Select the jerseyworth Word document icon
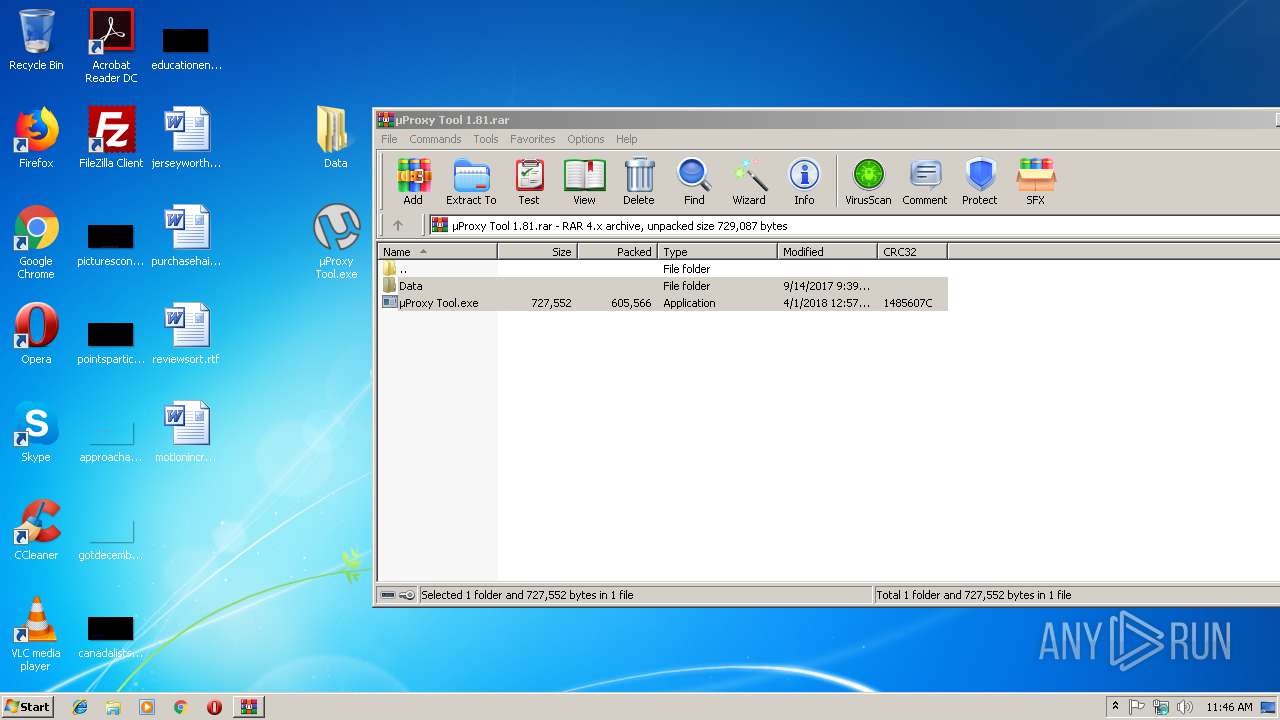 [x=186, y=138]
